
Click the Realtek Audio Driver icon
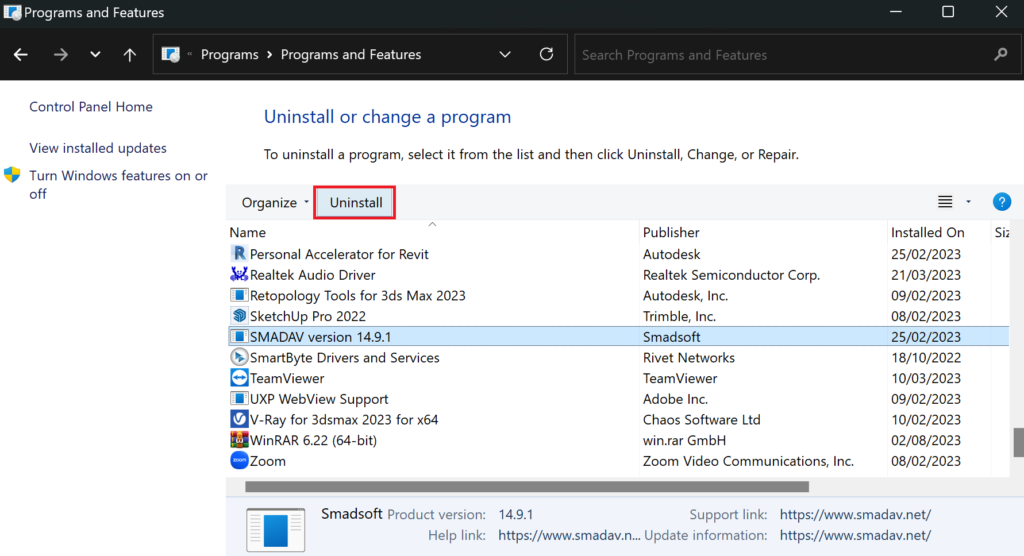(x=239, y=274)
